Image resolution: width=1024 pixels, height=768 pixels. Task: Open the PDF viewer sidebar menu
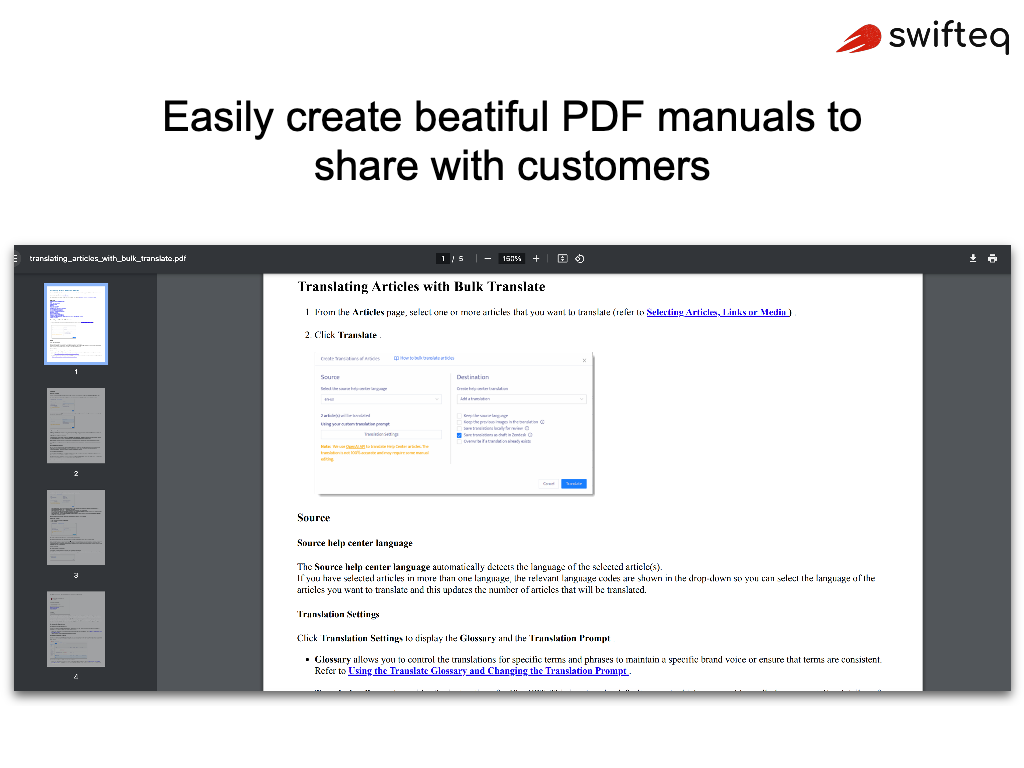[x=14, y=258]
